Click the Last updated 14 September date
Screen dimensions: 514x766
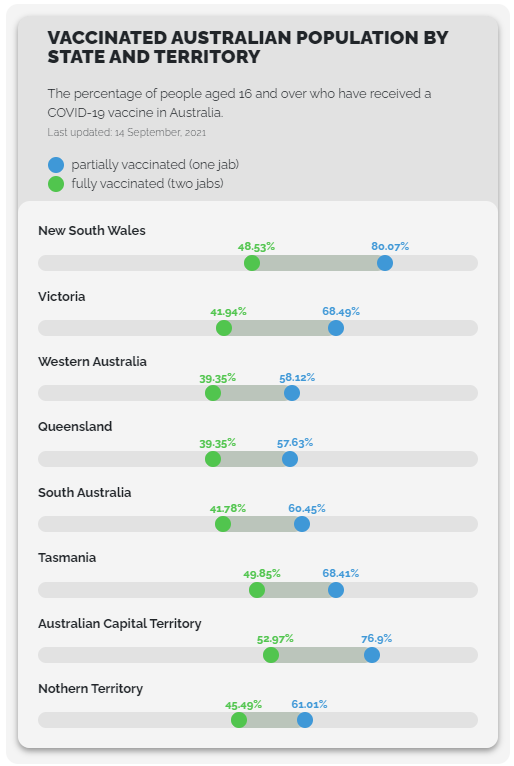tap(127, 132)
